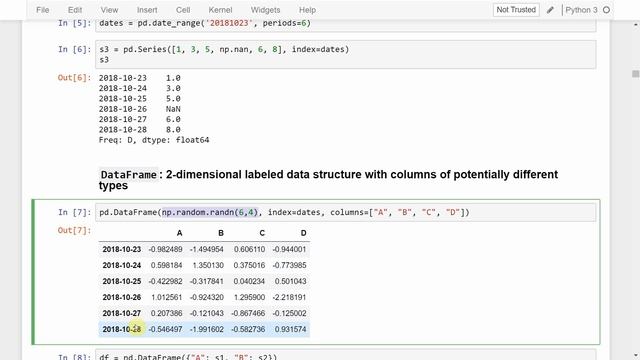The image size is (640, 360).
Task: Click the In [6] prompt label
Action: point(74,49)
